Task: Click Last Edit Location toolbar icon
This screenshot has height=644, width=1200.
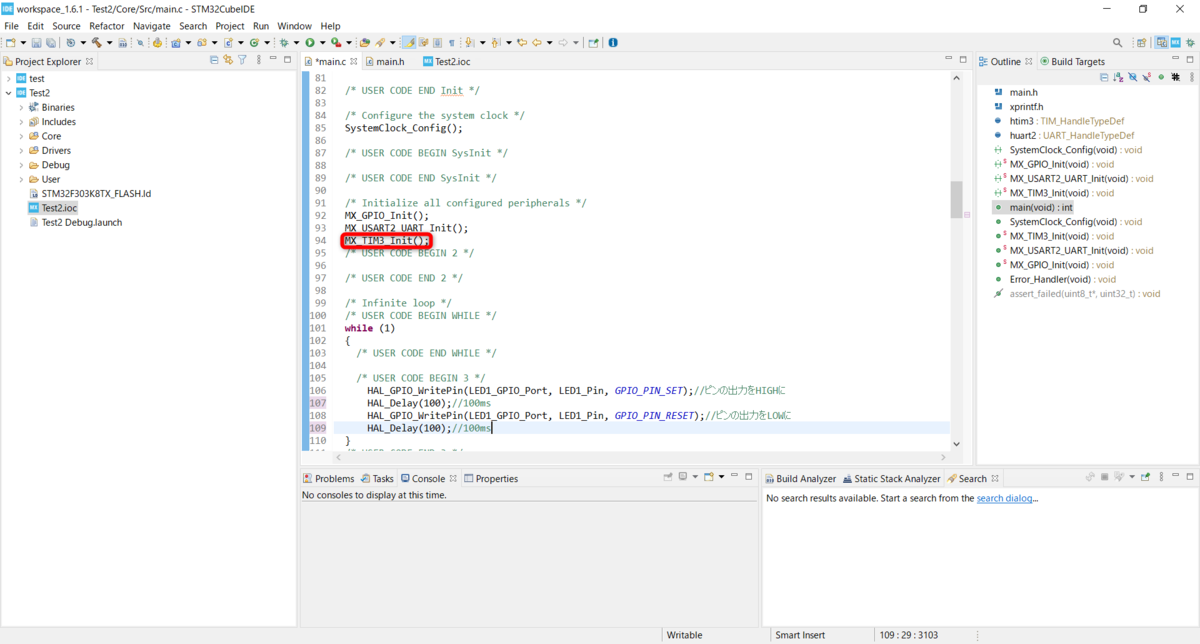Action: 522,43
